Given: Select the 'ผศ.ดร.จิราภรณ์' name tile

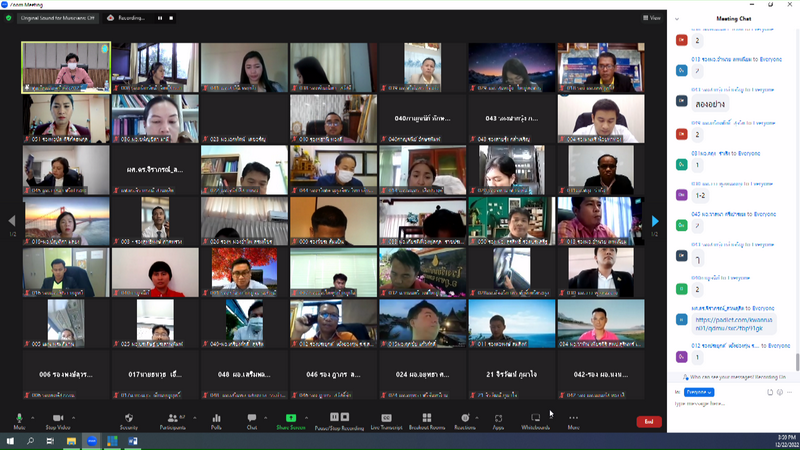Looking at the screenshot, I should pos(155,169).
